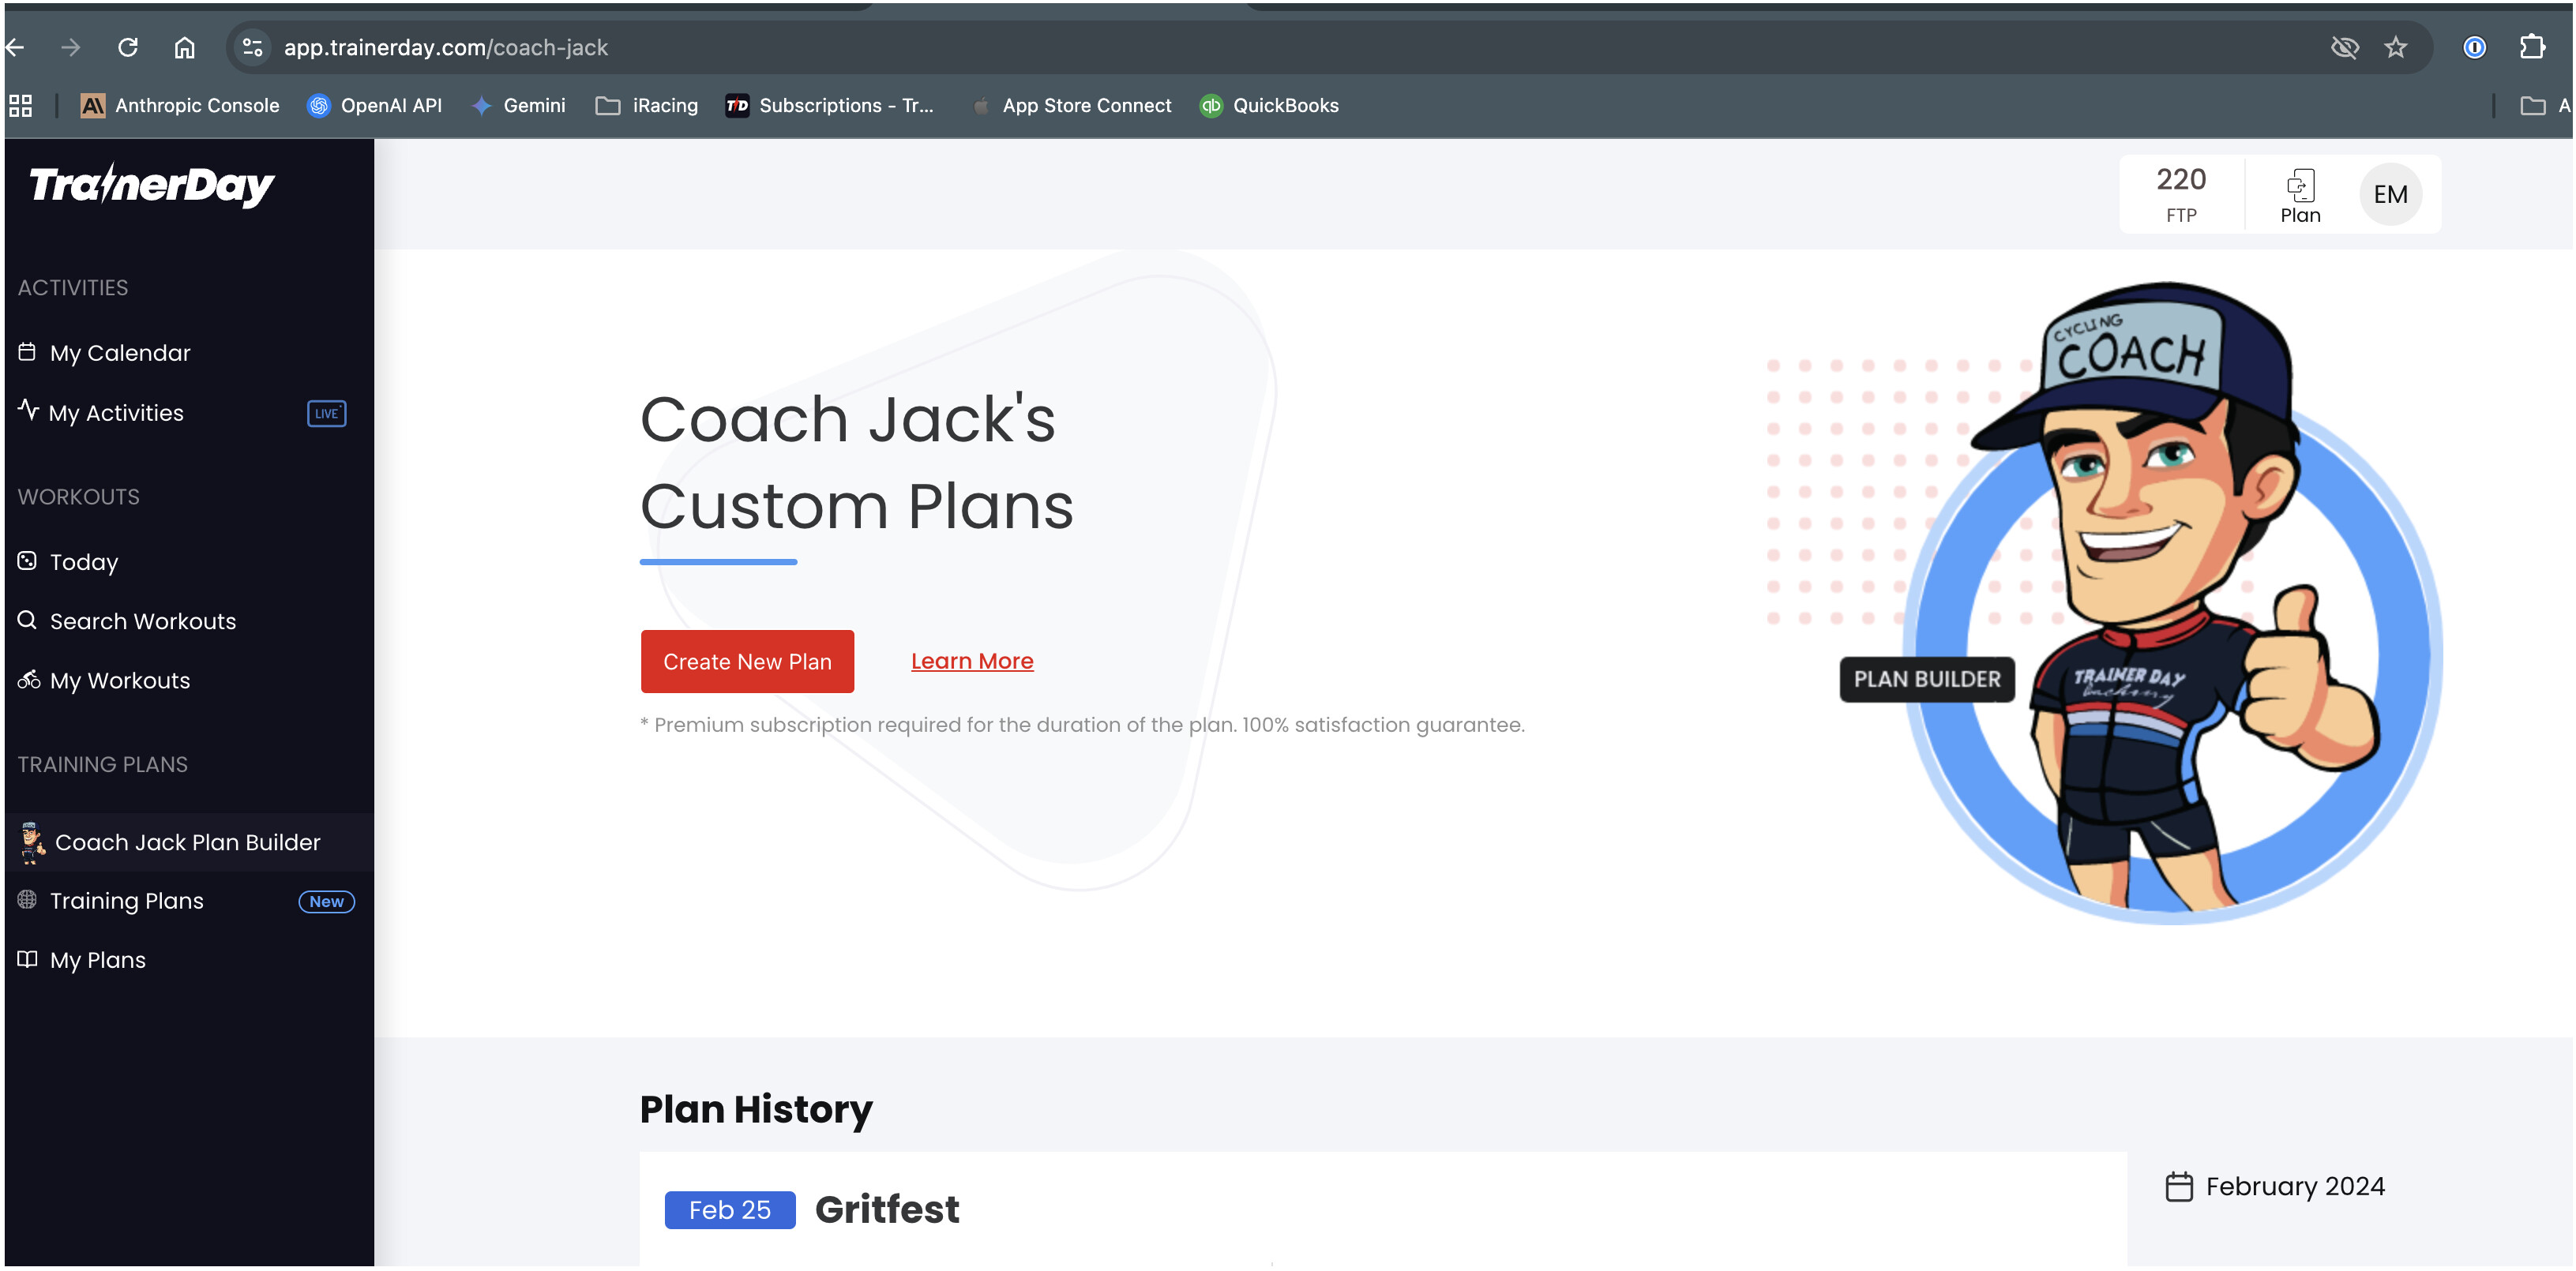2576x1271 pixels.
Task: Open App Store Connect bookmark
Action: click(1071, 105)
